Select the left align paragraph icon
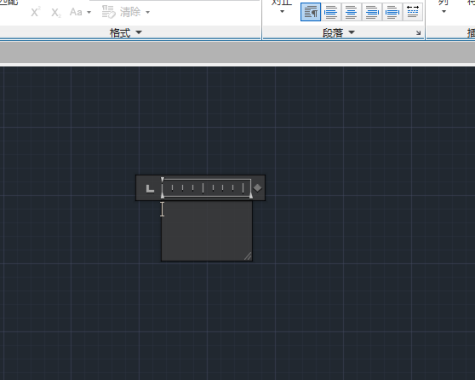 tap(331, 12)
